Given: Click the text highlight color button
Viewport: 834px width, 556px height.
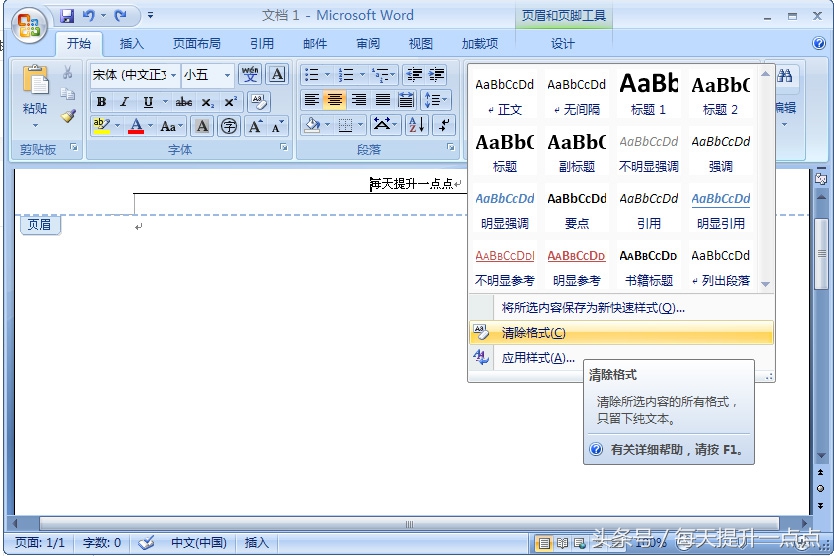Looking at the screenshot, I should (101, 127).
